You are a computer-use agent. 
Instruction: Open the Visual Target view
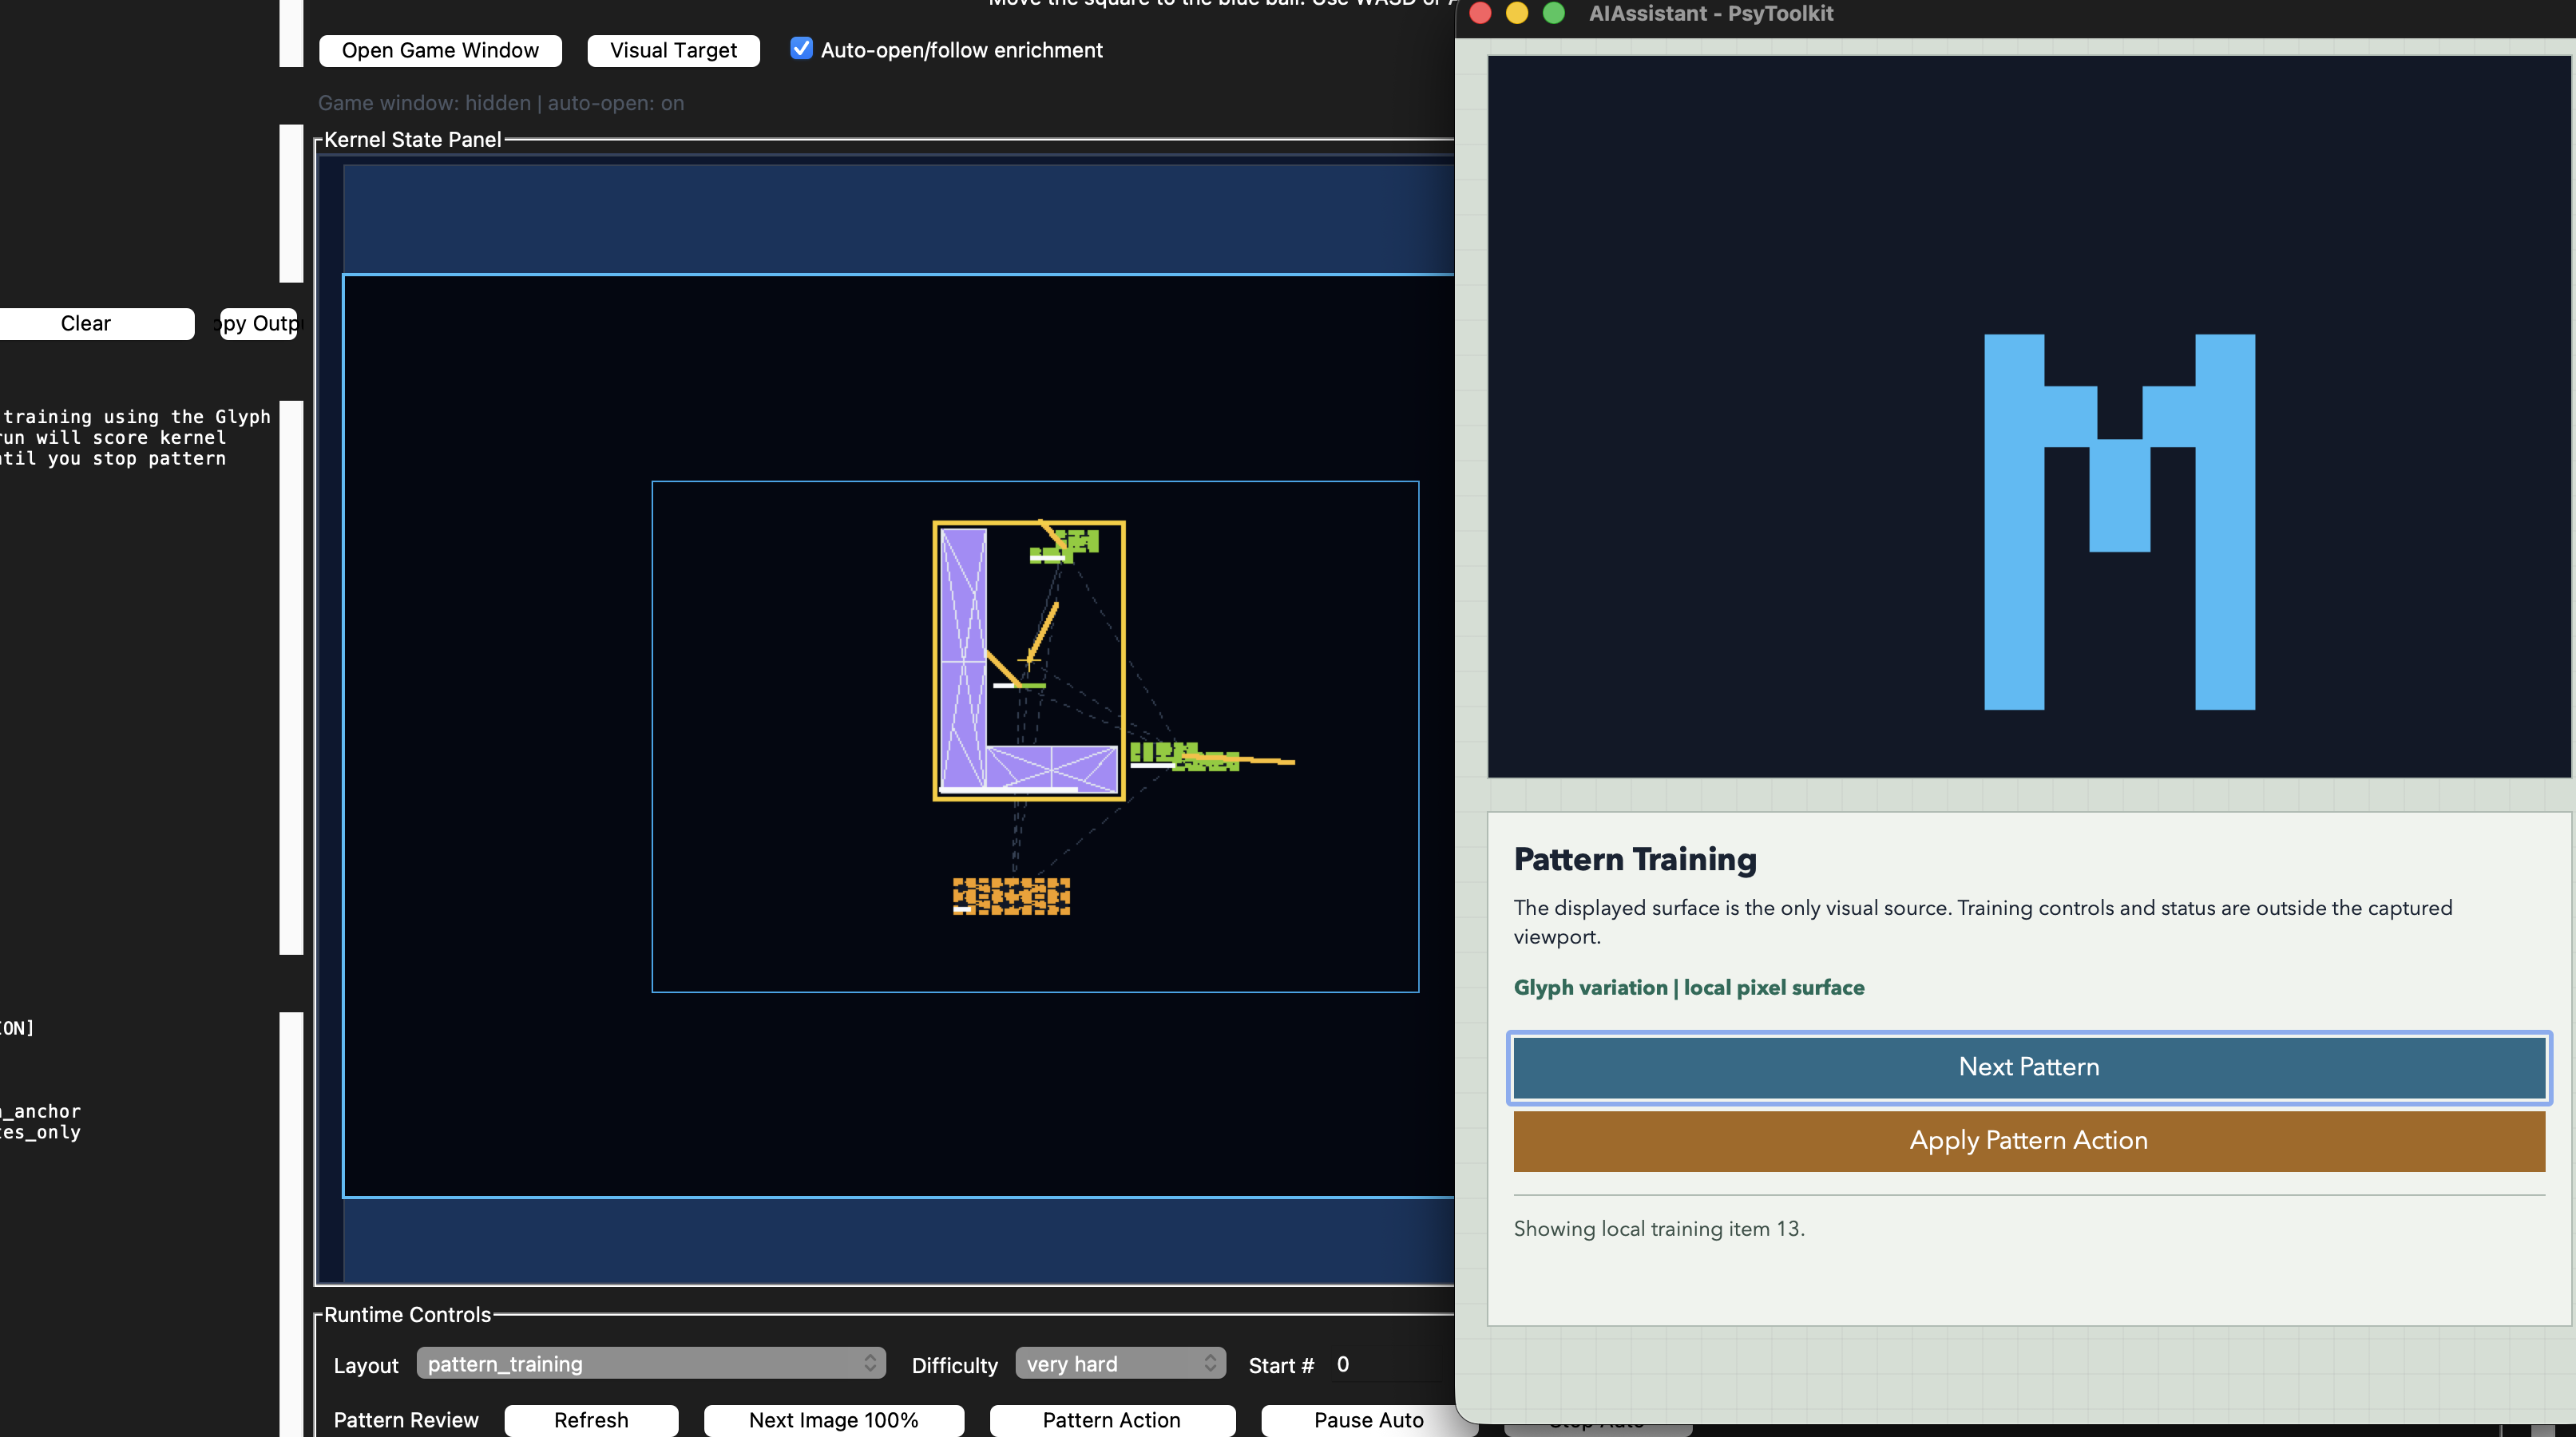673,50
